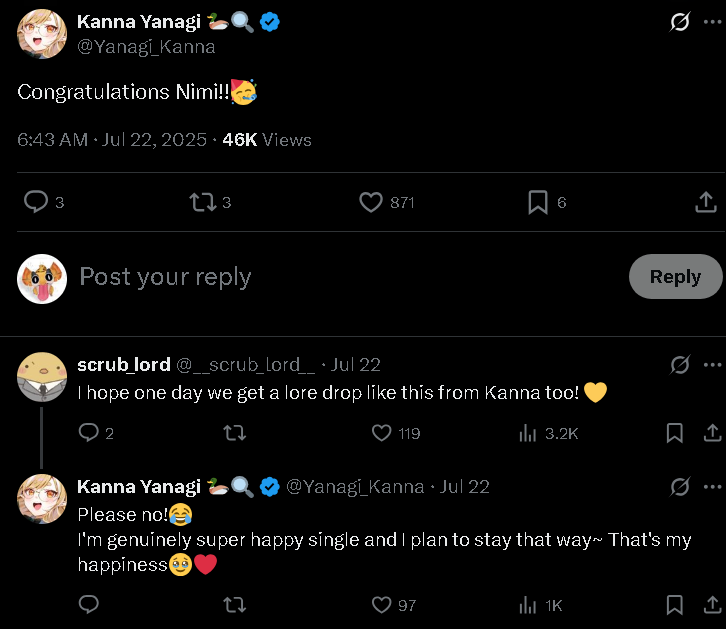Open the @__scrub_lord__ handle link

point(246,365)
